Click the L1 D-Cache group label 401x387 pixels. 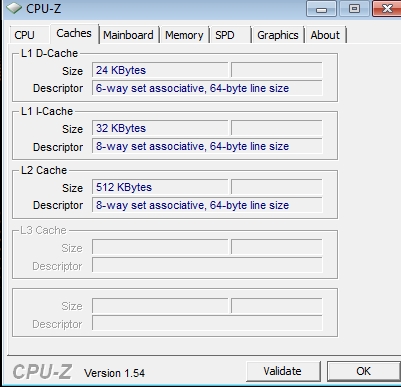[x=49, y=53]
